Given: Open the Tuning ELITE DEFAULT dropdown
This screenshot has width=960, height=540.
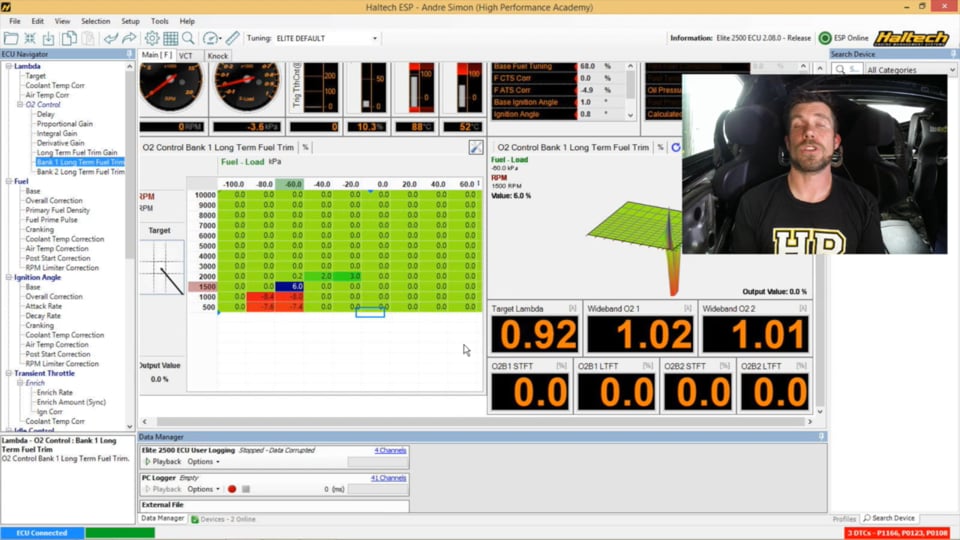Looking at the screenshot, I should click(375, 38).
